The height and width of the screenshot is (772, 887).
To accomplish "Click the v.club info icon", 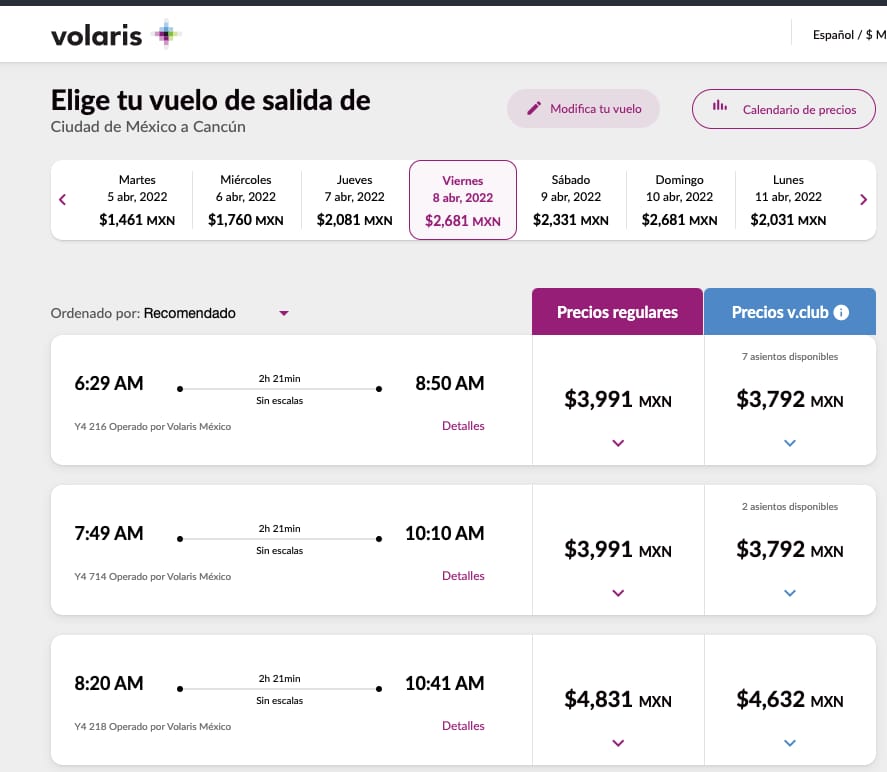I will [841, 312].
